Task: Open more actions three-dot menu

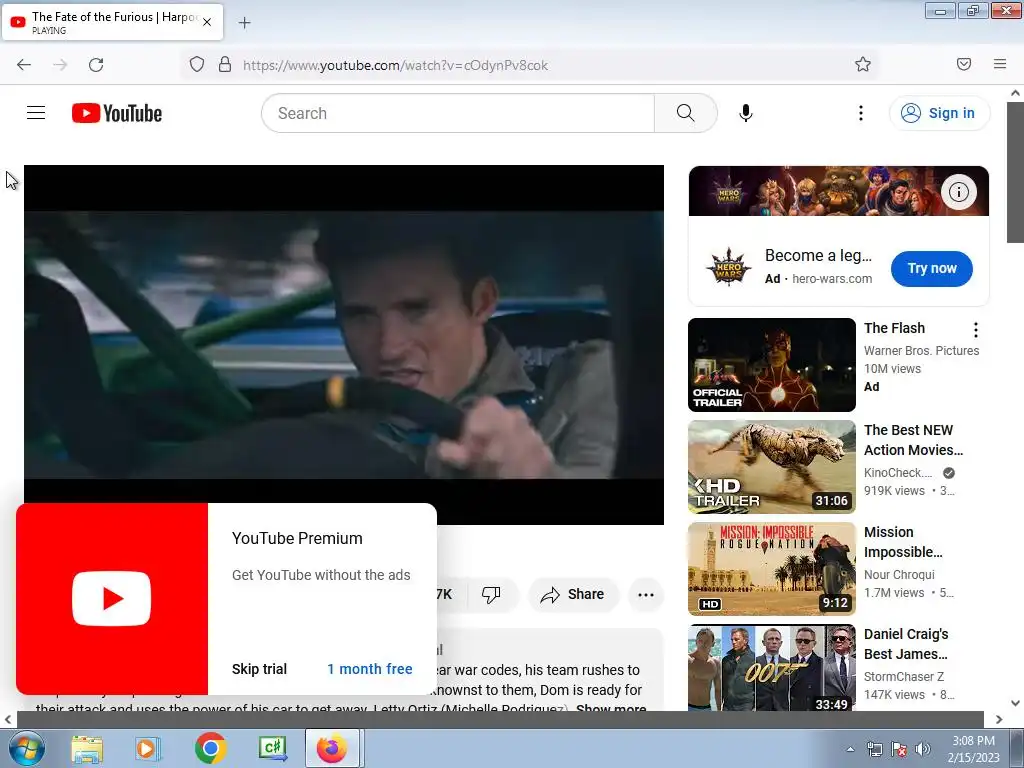Action: click(646, 594)
